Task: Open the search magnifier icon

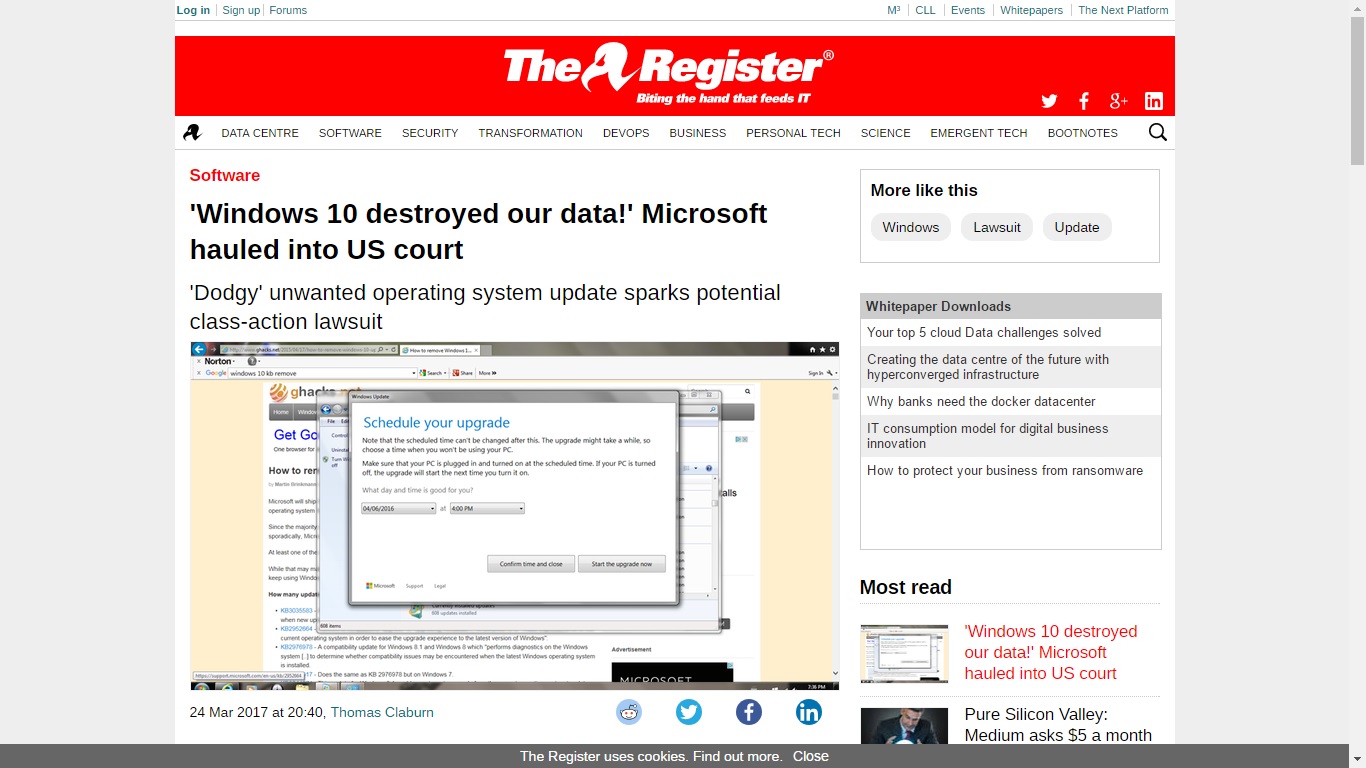Action: [1157, 132]
